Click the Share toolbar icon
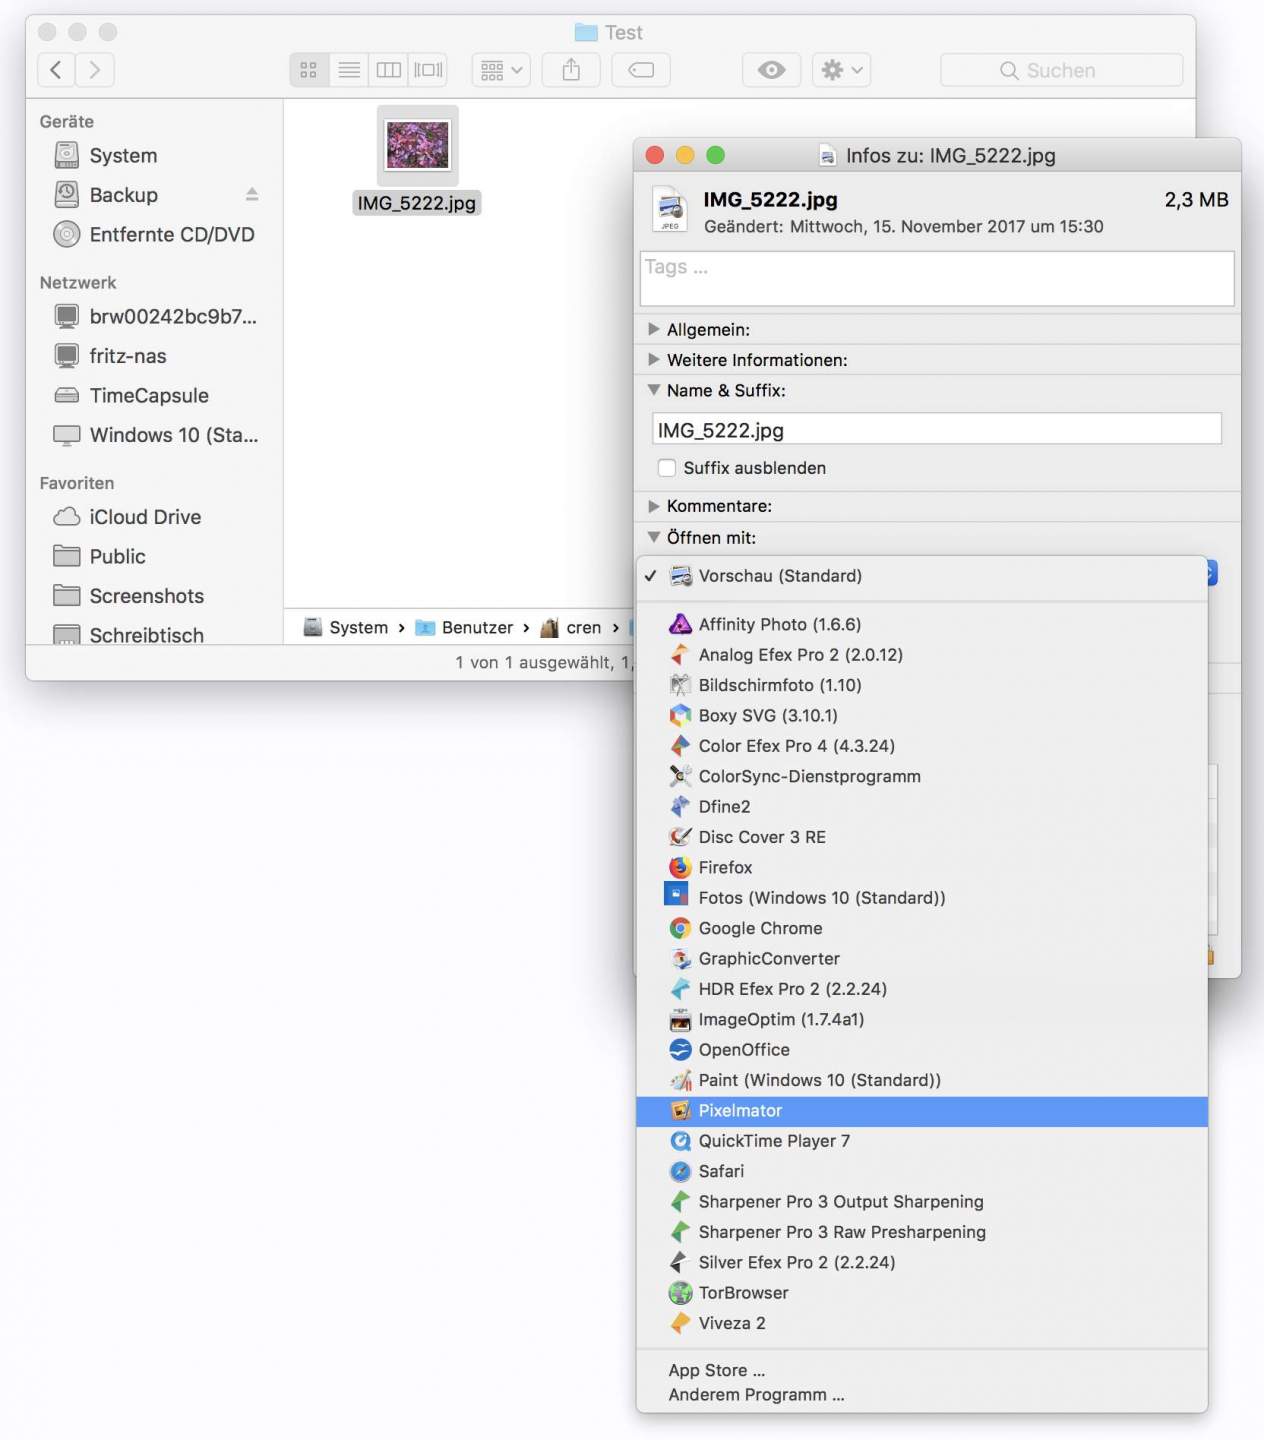The height and width of the screenshot is (1440, 1264). (571, 70)
